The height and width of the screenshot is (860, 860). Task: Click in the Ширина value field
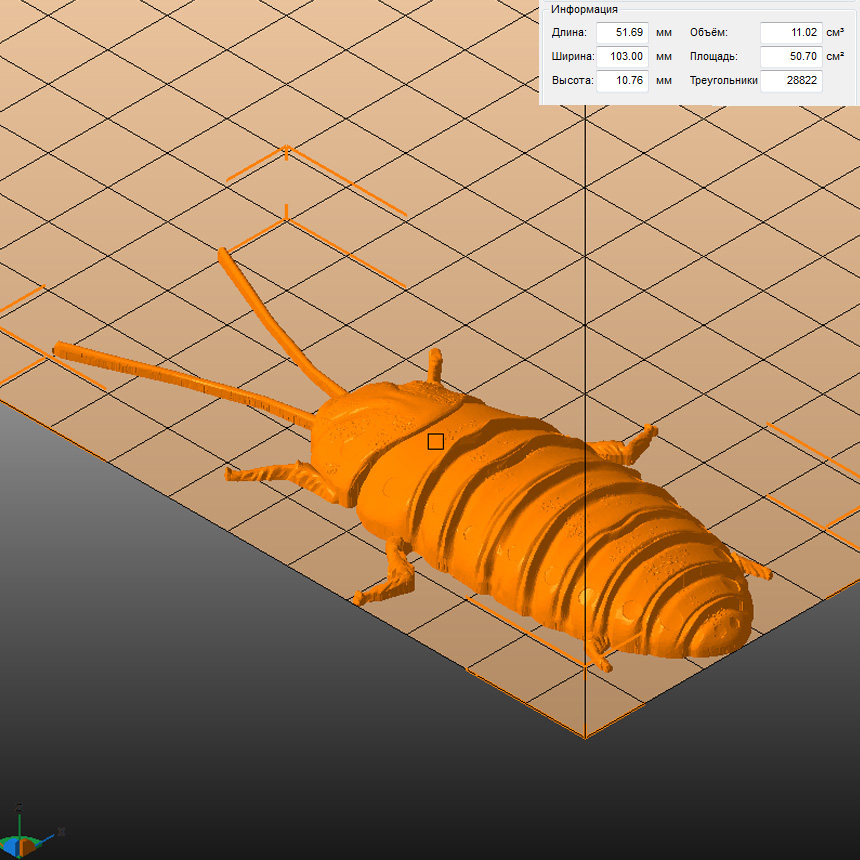(x=622, y=57)
